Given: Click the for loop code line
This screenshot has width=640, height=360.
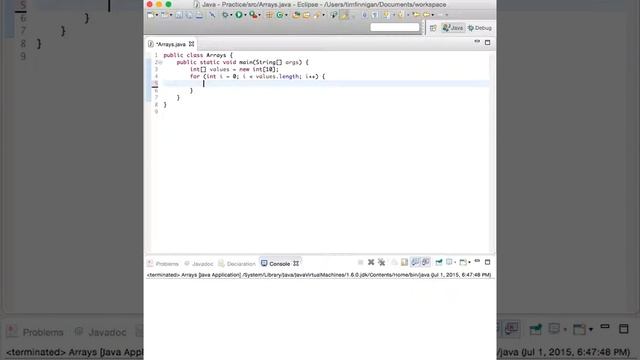Looking at the screenshot, I should tap(258, 76).
